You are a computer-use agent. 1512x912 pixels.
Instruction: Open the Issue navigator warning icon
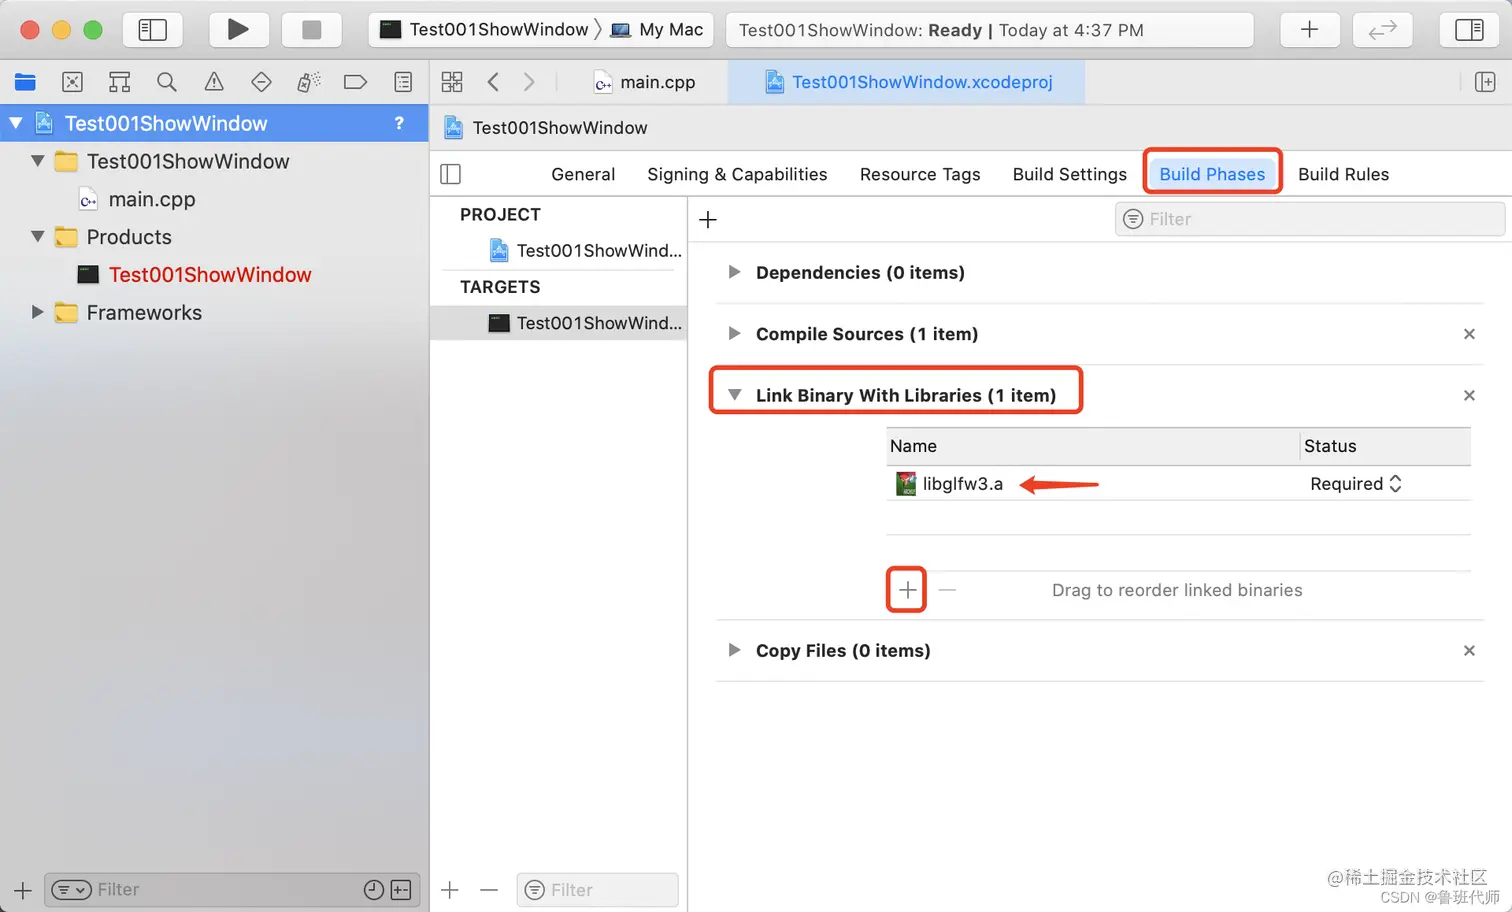point(214,82)
